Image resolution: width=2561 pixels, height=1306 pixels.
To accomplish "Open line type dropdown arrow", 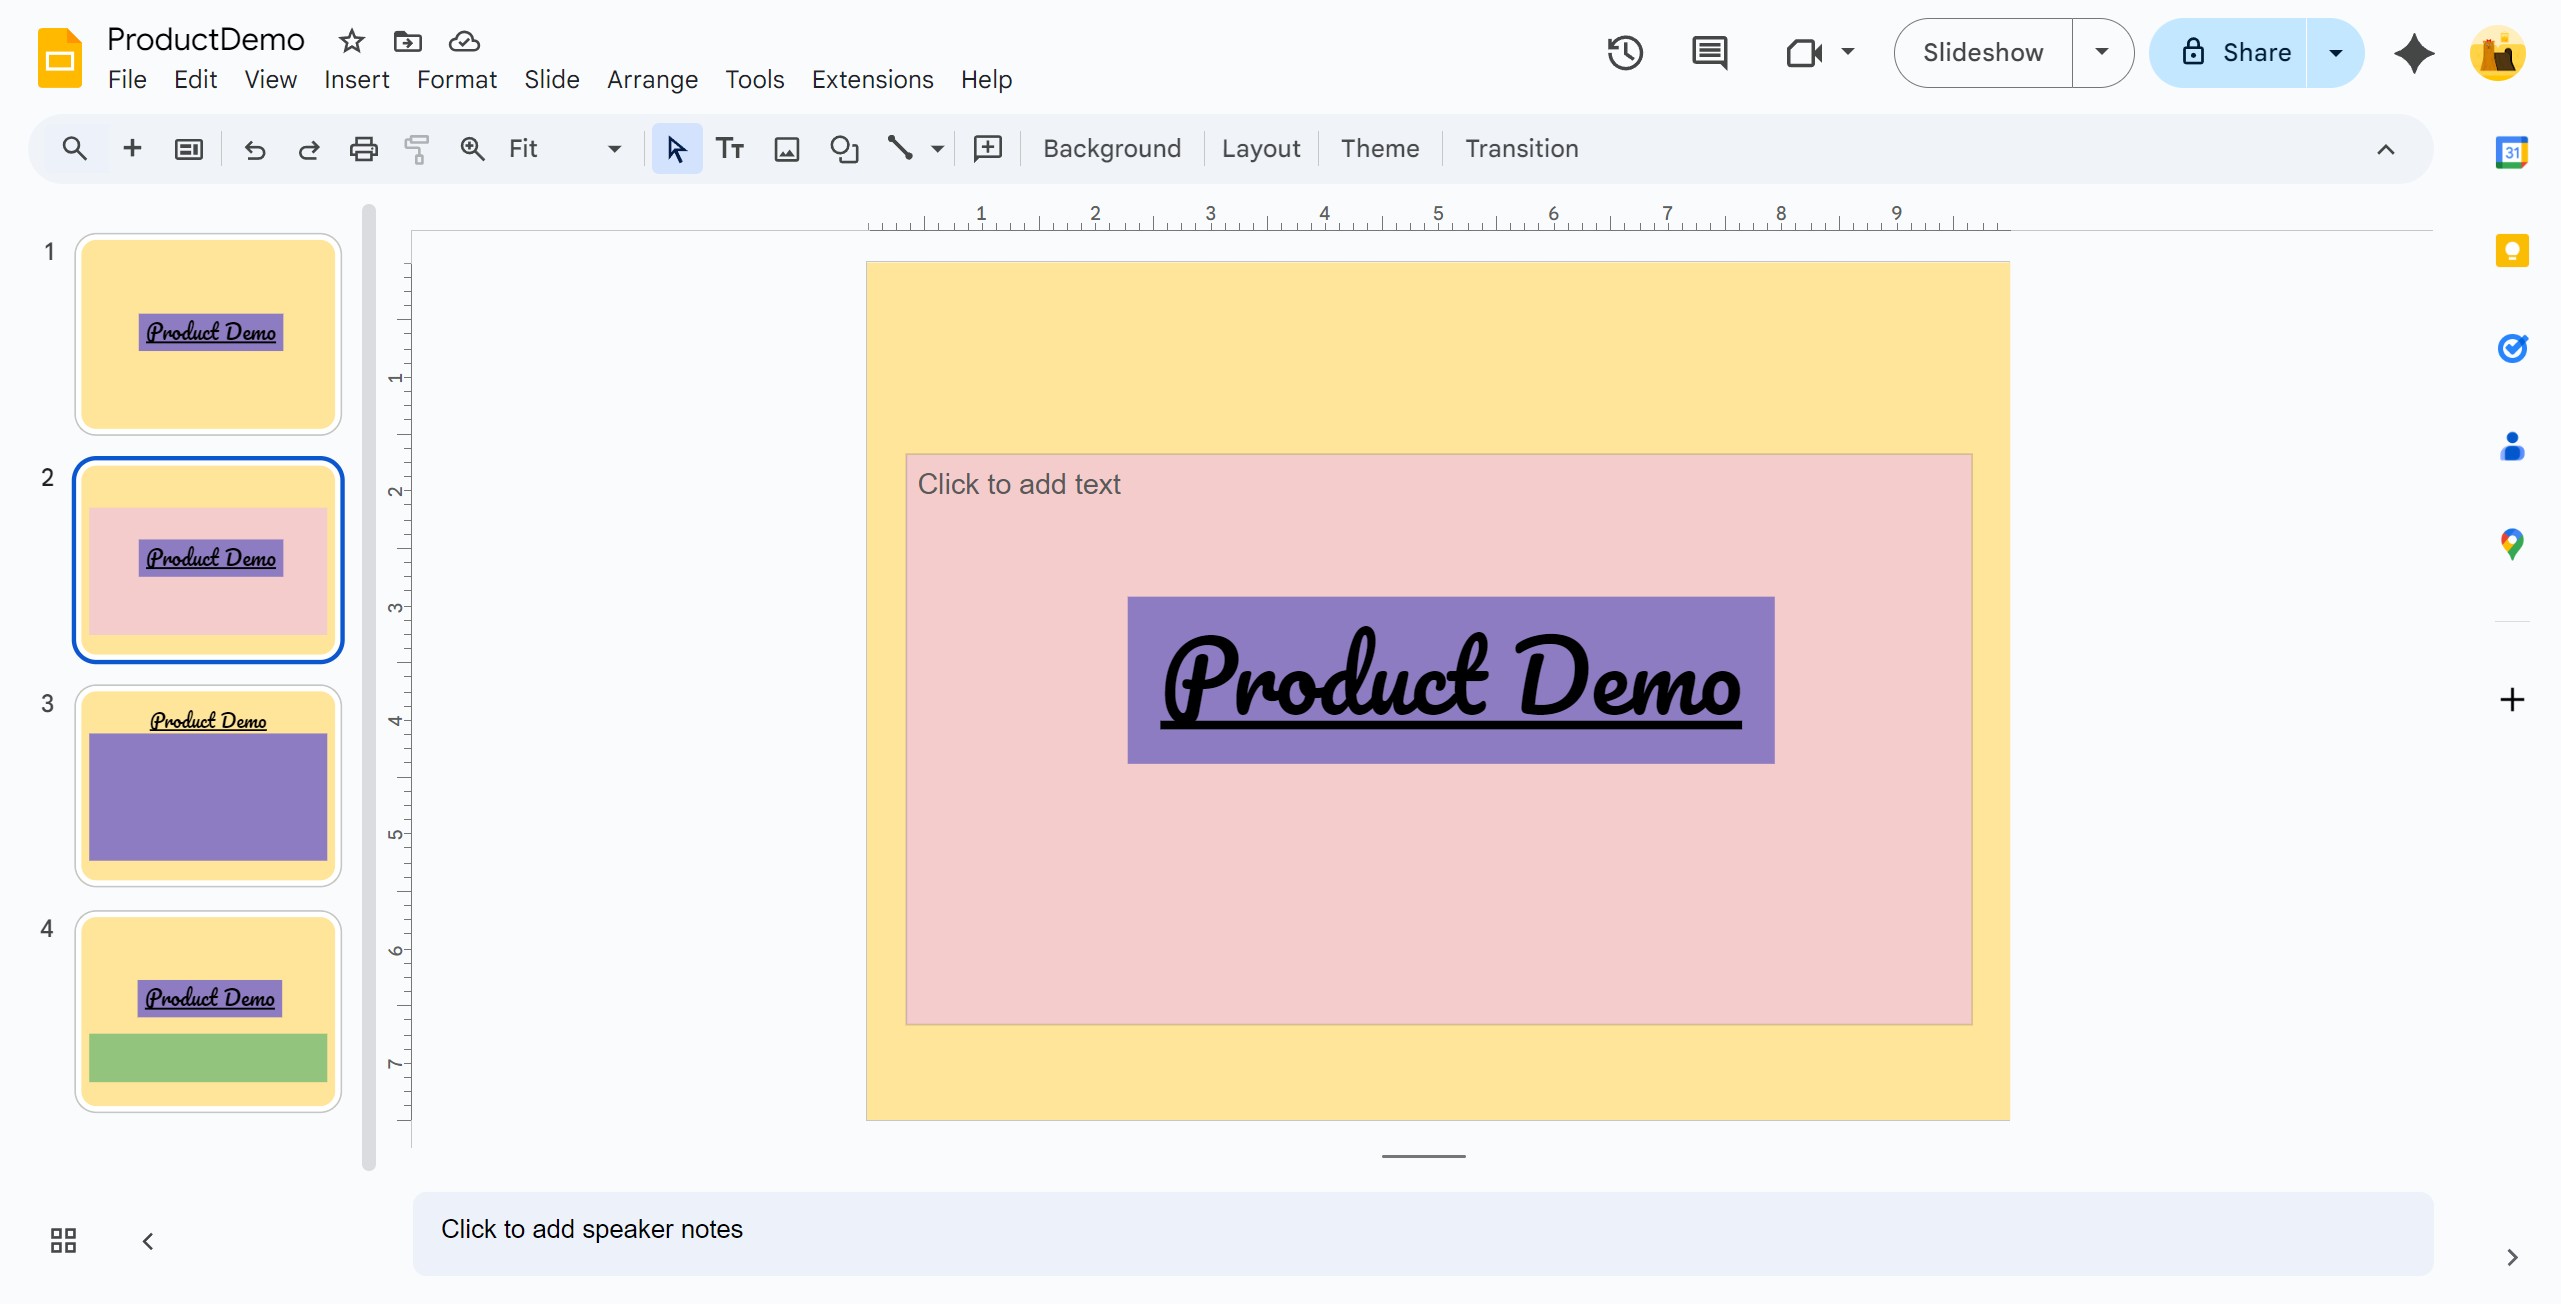I will (937, 149).
